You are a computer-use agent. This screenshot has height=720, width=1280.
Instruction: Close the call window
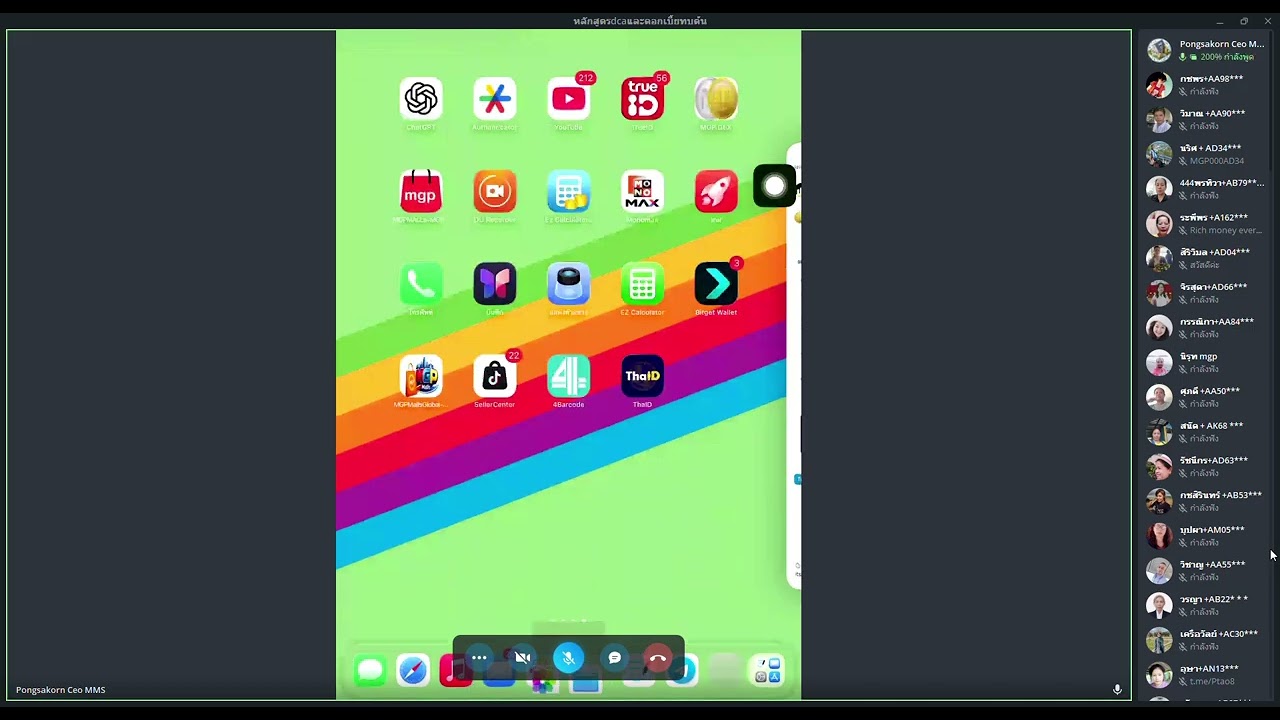1268,21
